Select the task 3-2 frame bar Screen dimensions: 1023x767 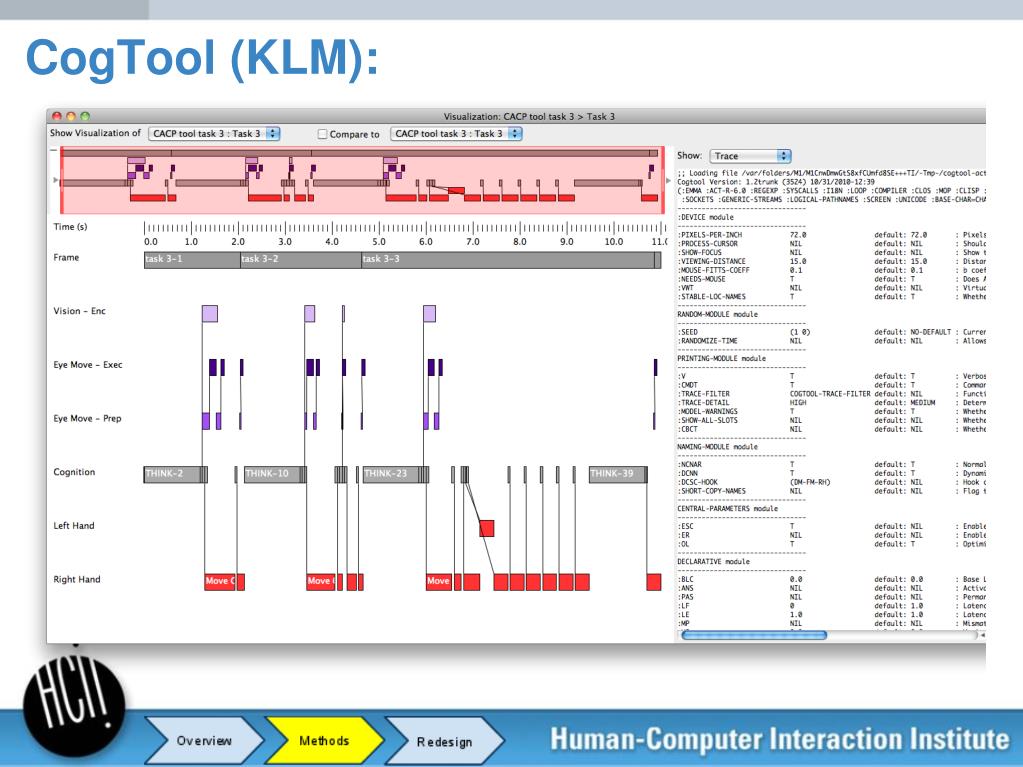[x=301, y=260]
